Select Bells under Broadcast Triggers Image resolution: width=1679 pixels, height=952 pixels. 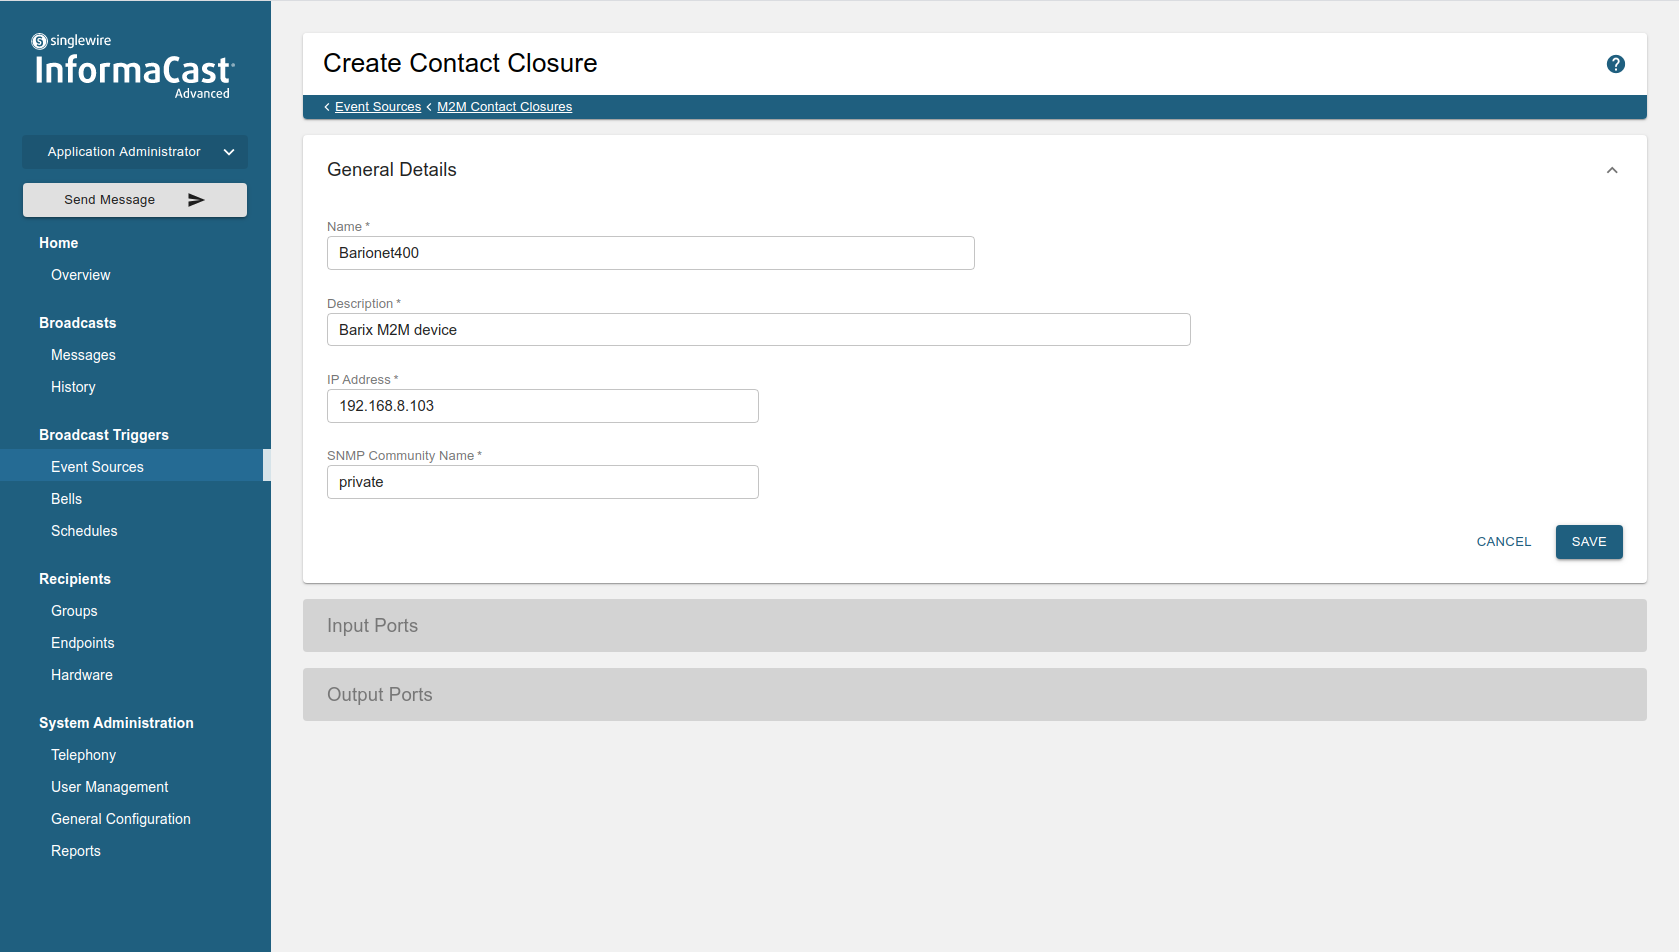66,498
